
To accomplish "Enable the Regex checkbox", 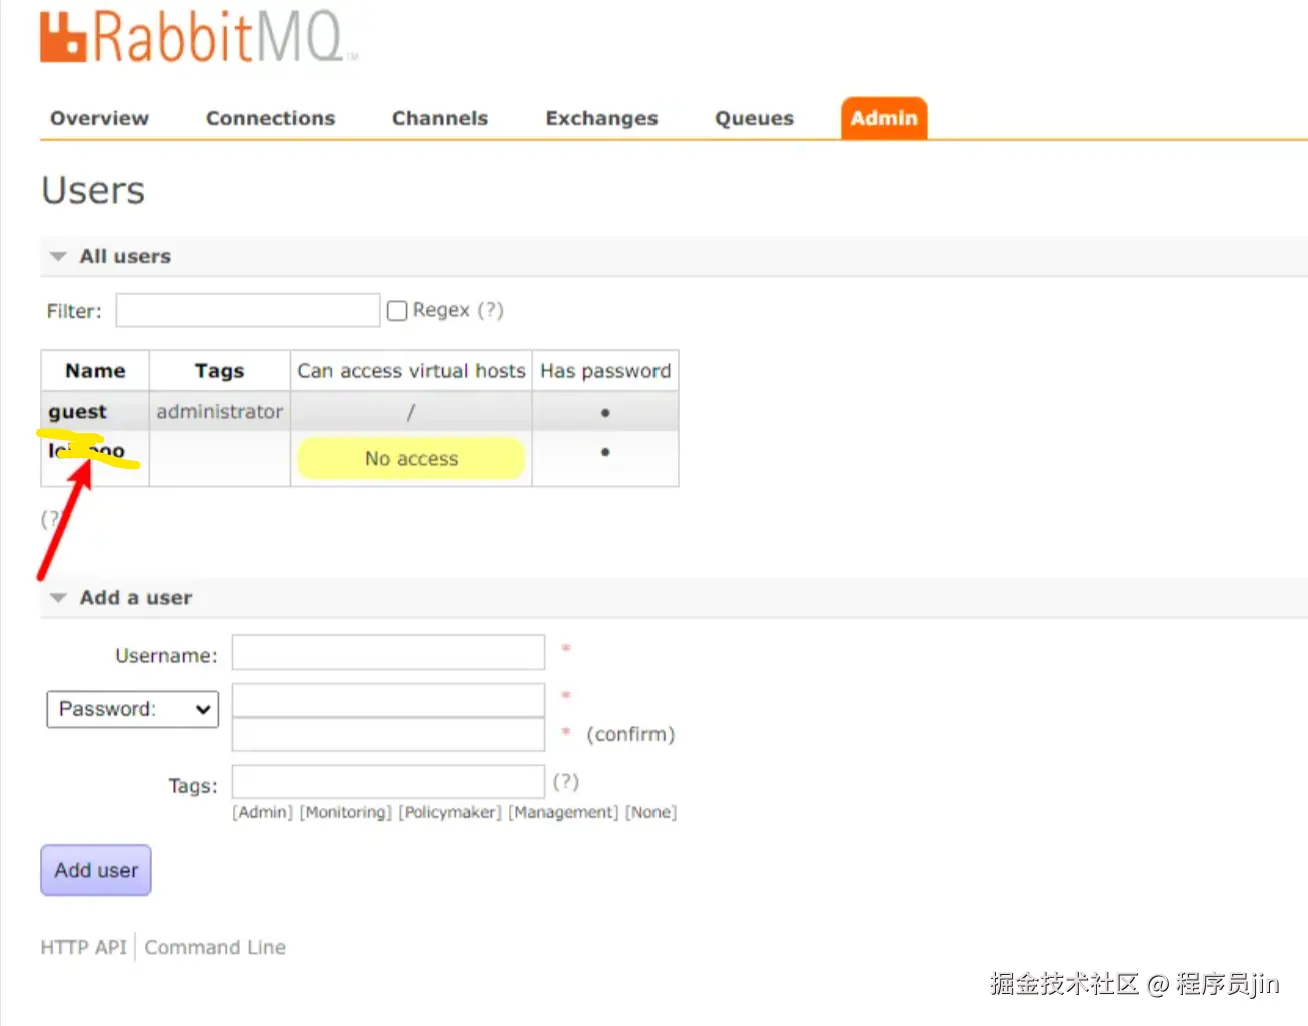I will click(x=397, y=311).
